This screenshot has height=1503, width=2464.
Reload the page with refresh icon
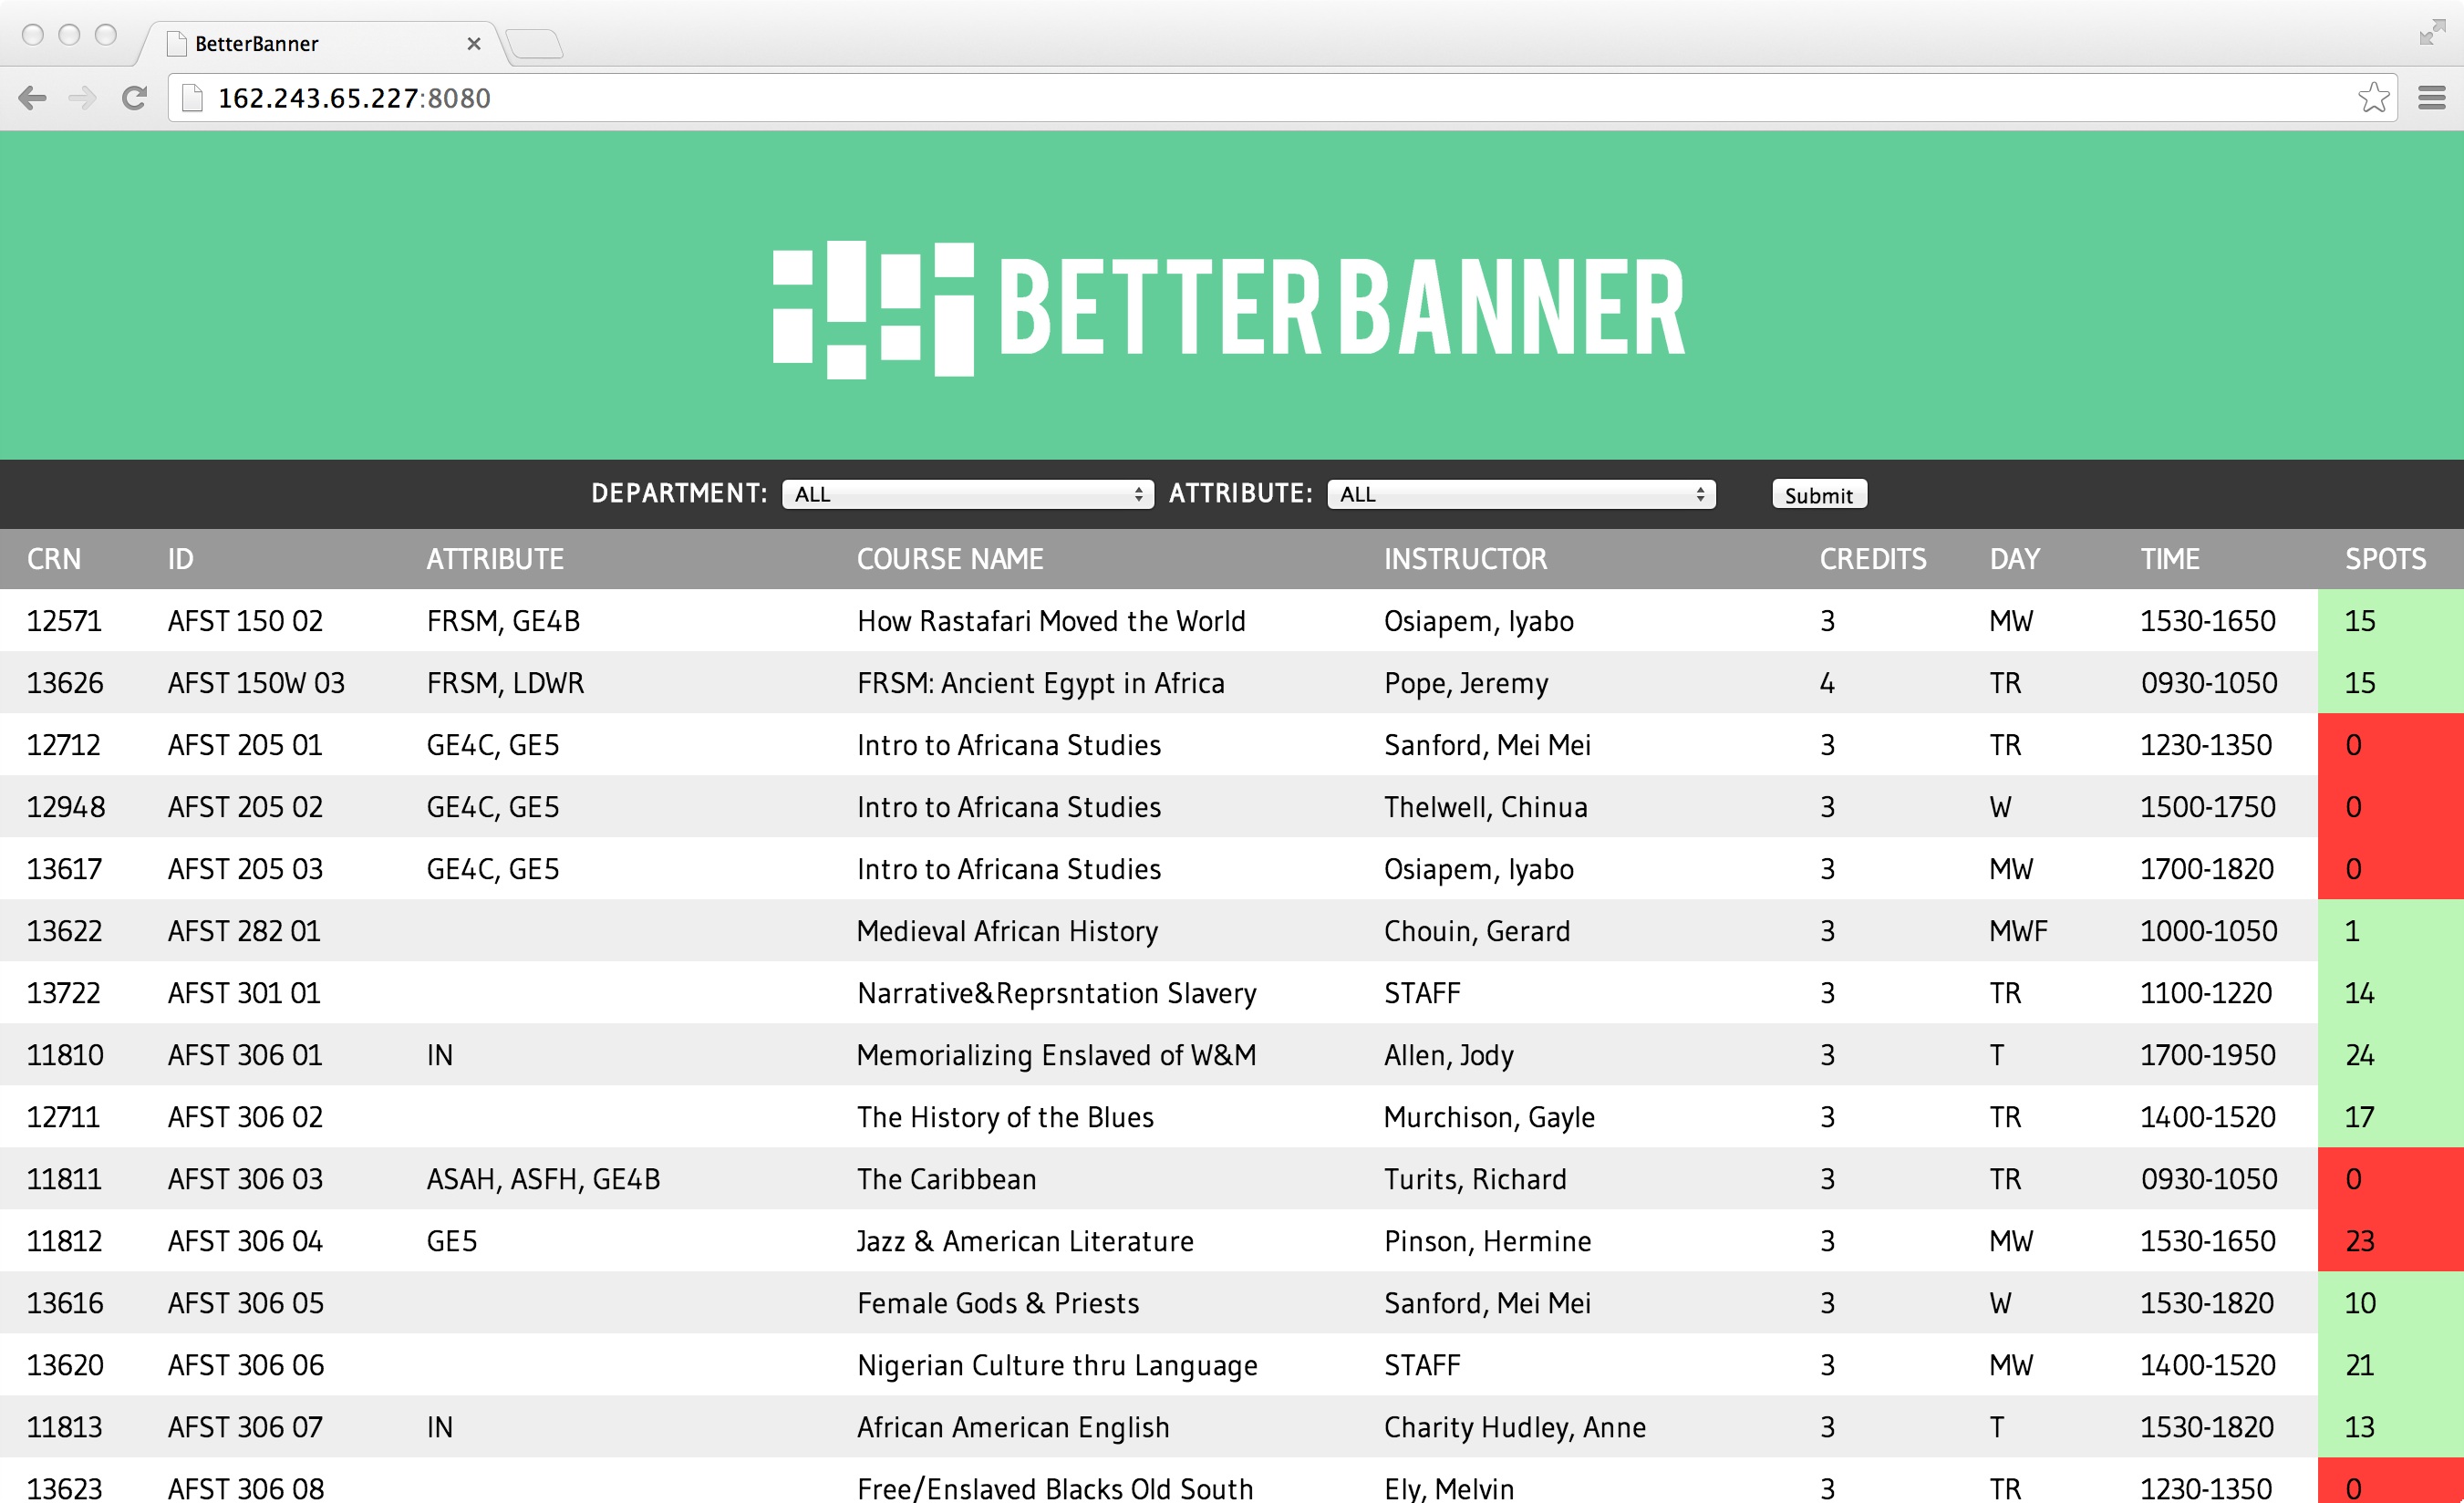(x=134, y=98)
